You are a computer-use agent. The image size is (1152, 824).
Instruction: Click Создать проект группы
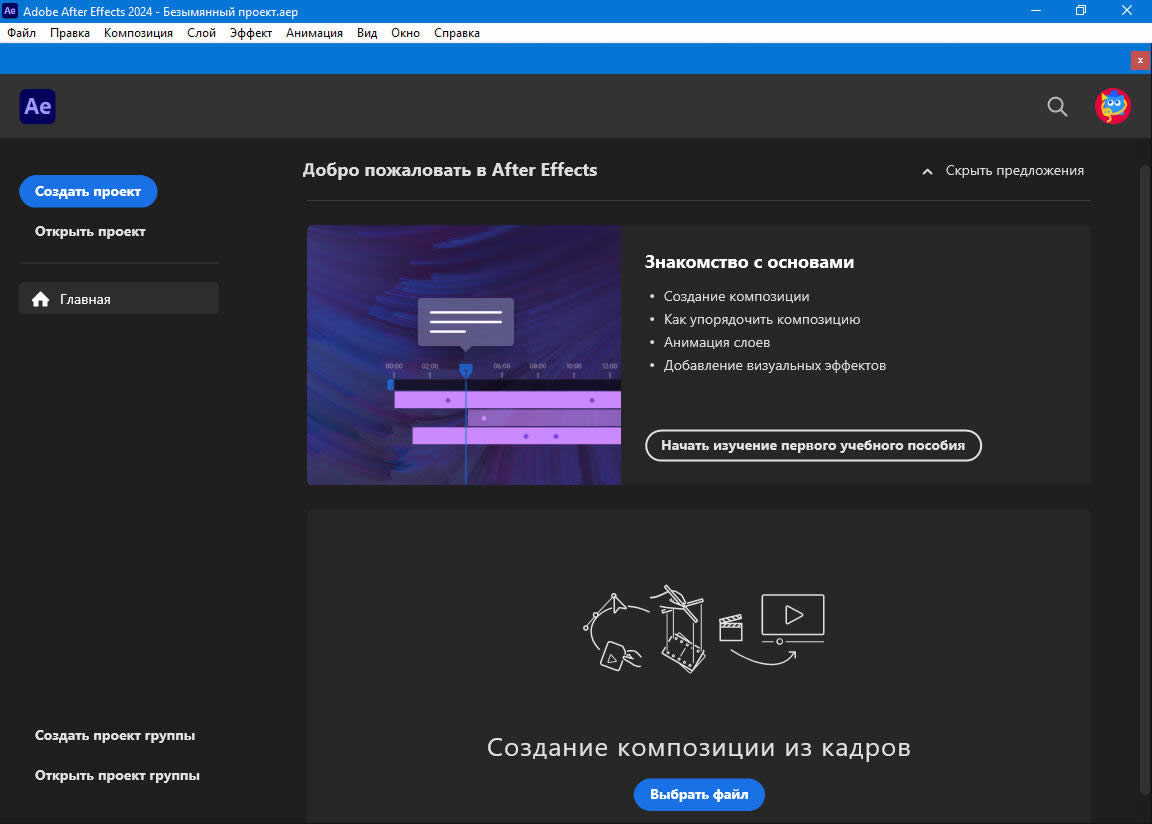(x=115, y=735)
